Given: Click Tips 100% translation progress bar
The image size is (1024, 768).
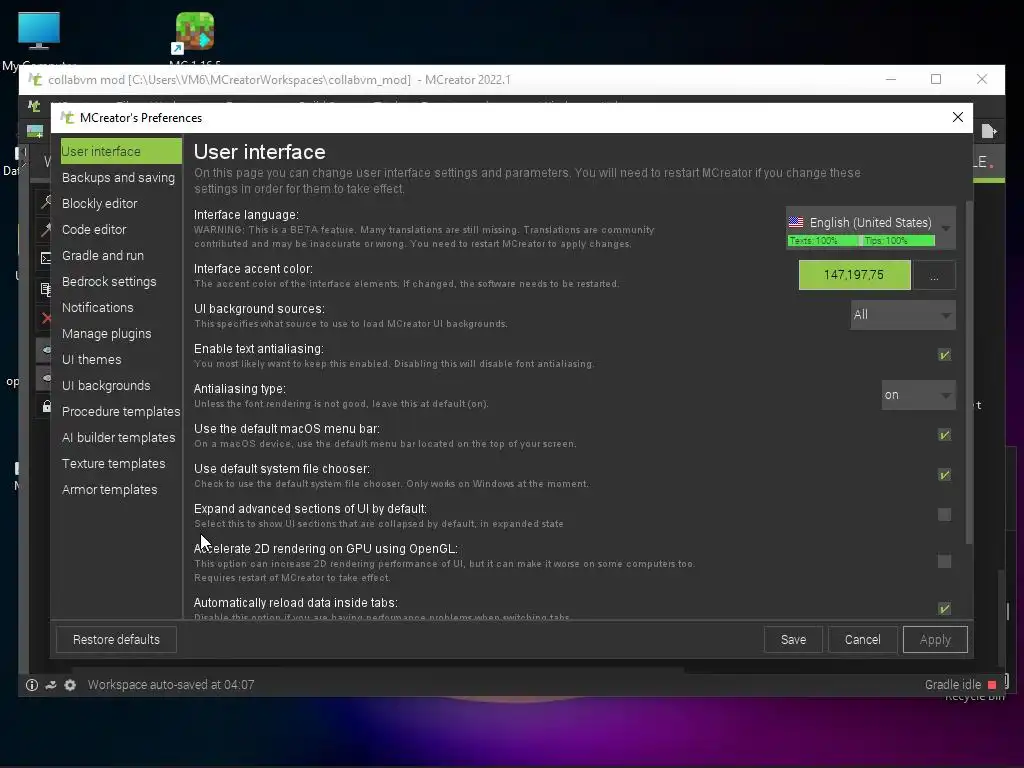Looking at the screenshot, I should [x=897, y=241].
